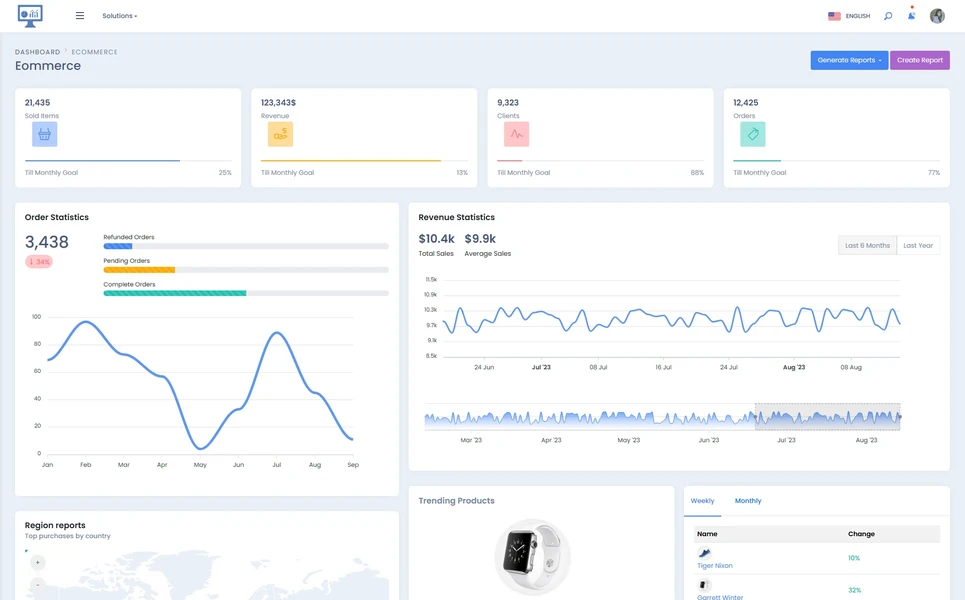Open the Tiger Nixon entry
The height and width of the screenshot is (600, 965).
point(714,565)
